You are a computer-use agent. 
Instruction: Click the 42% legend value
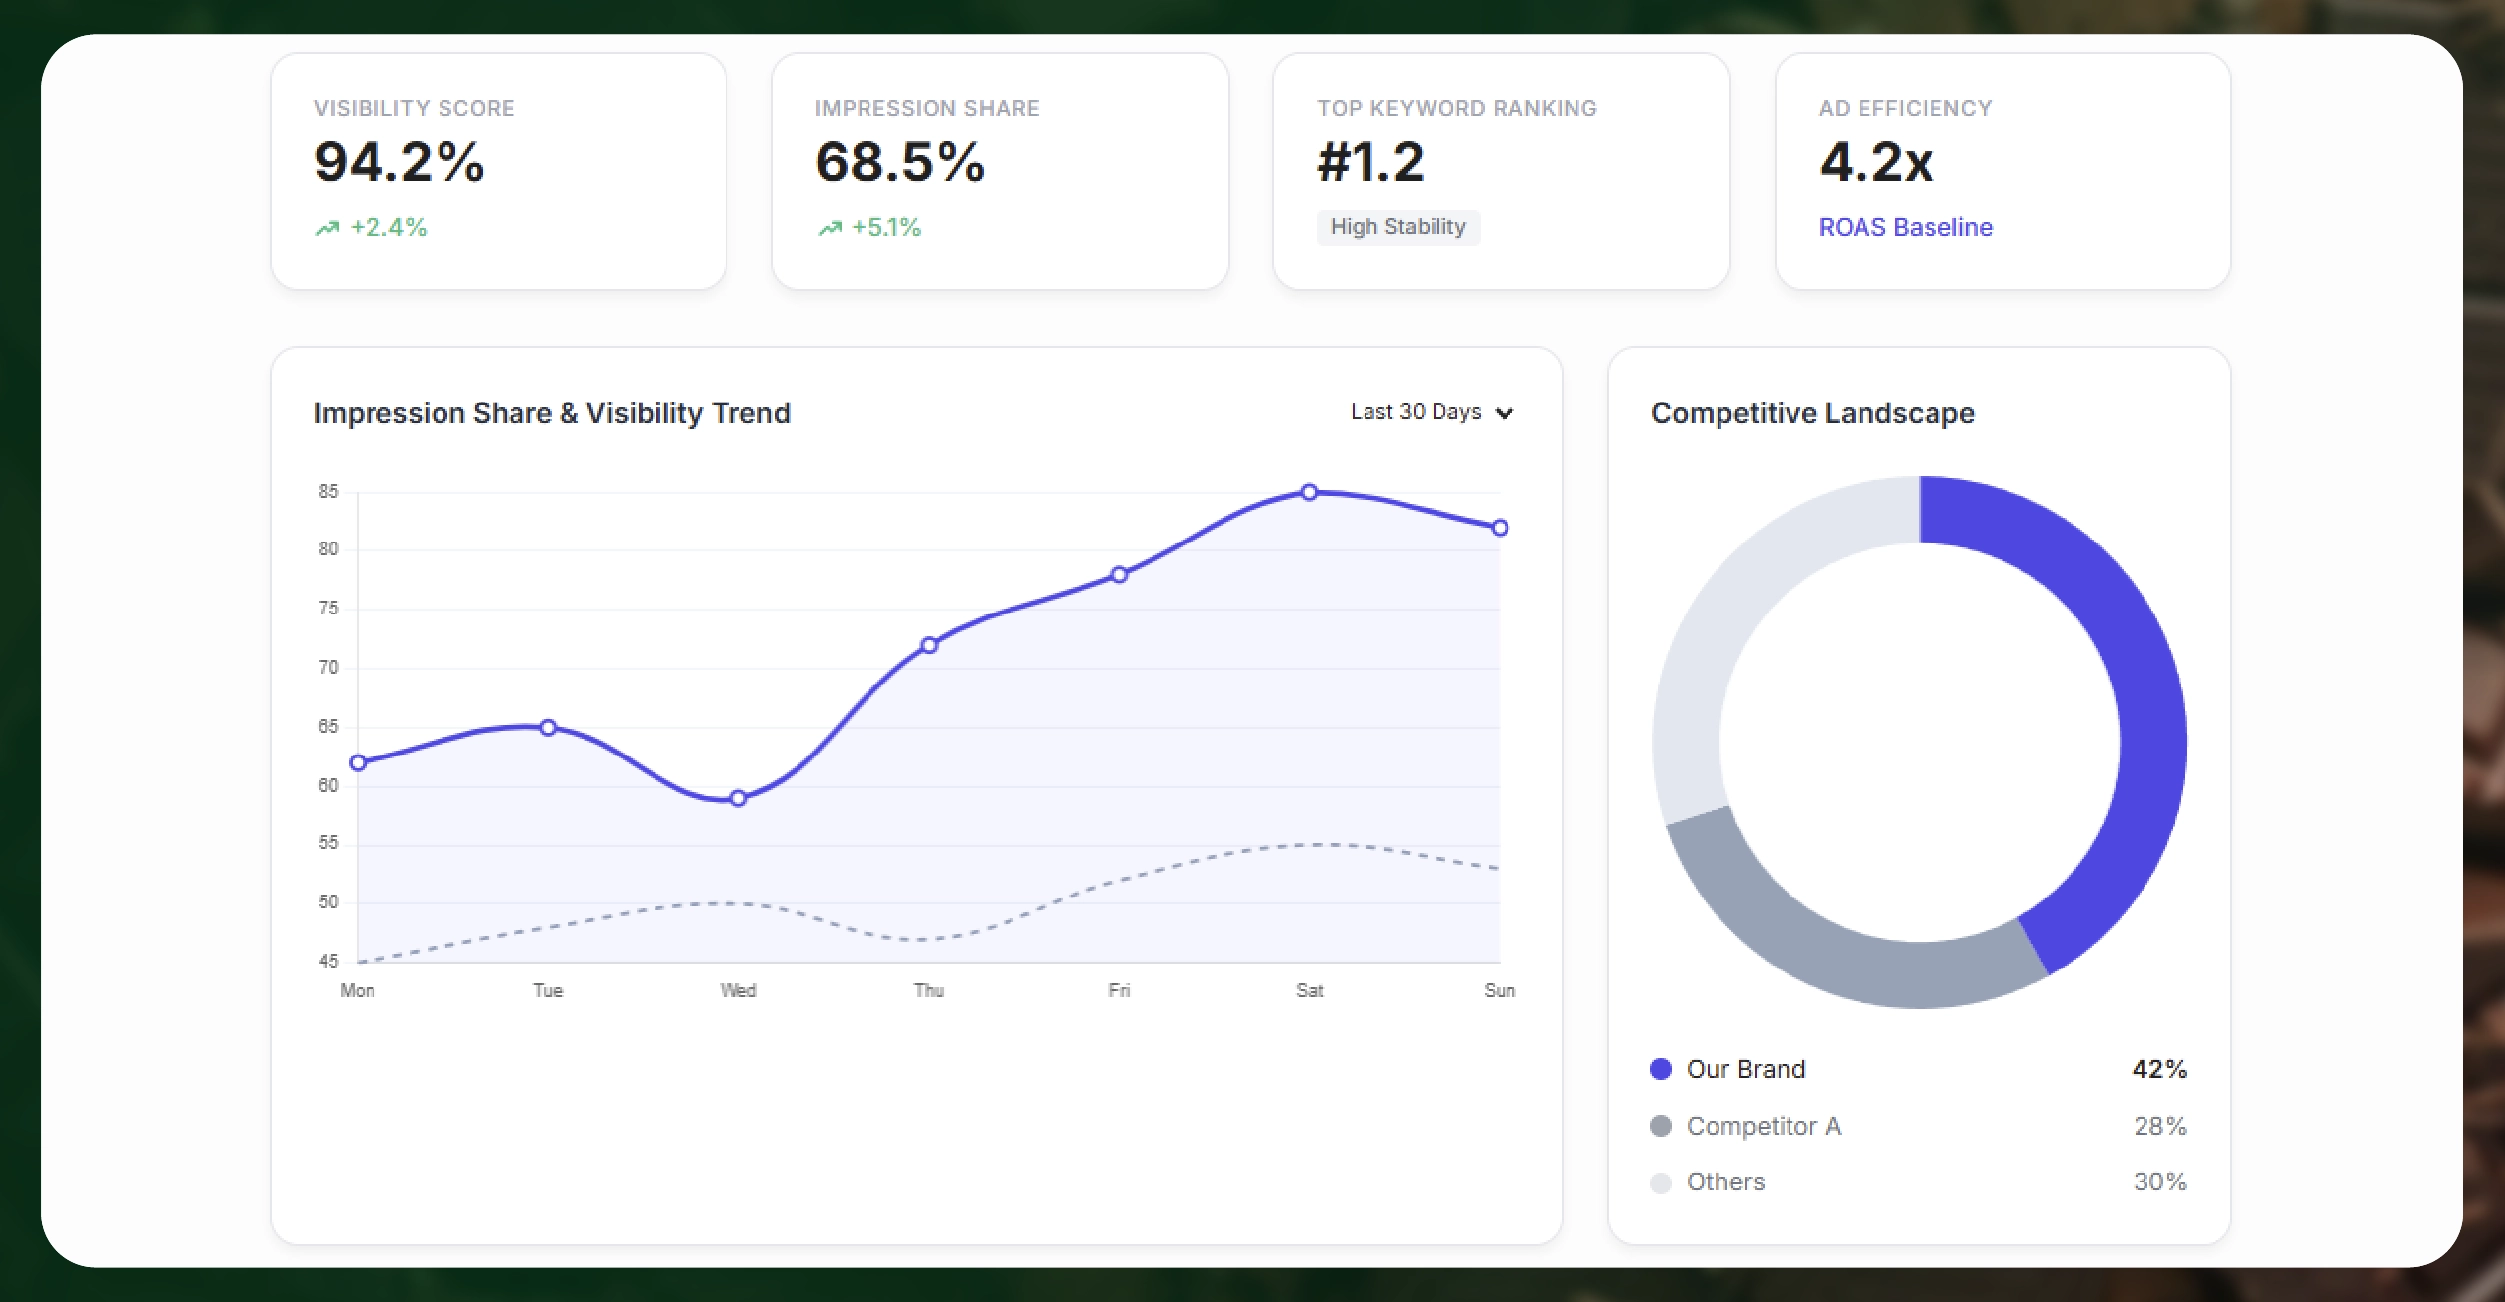pos(2160,1069)
